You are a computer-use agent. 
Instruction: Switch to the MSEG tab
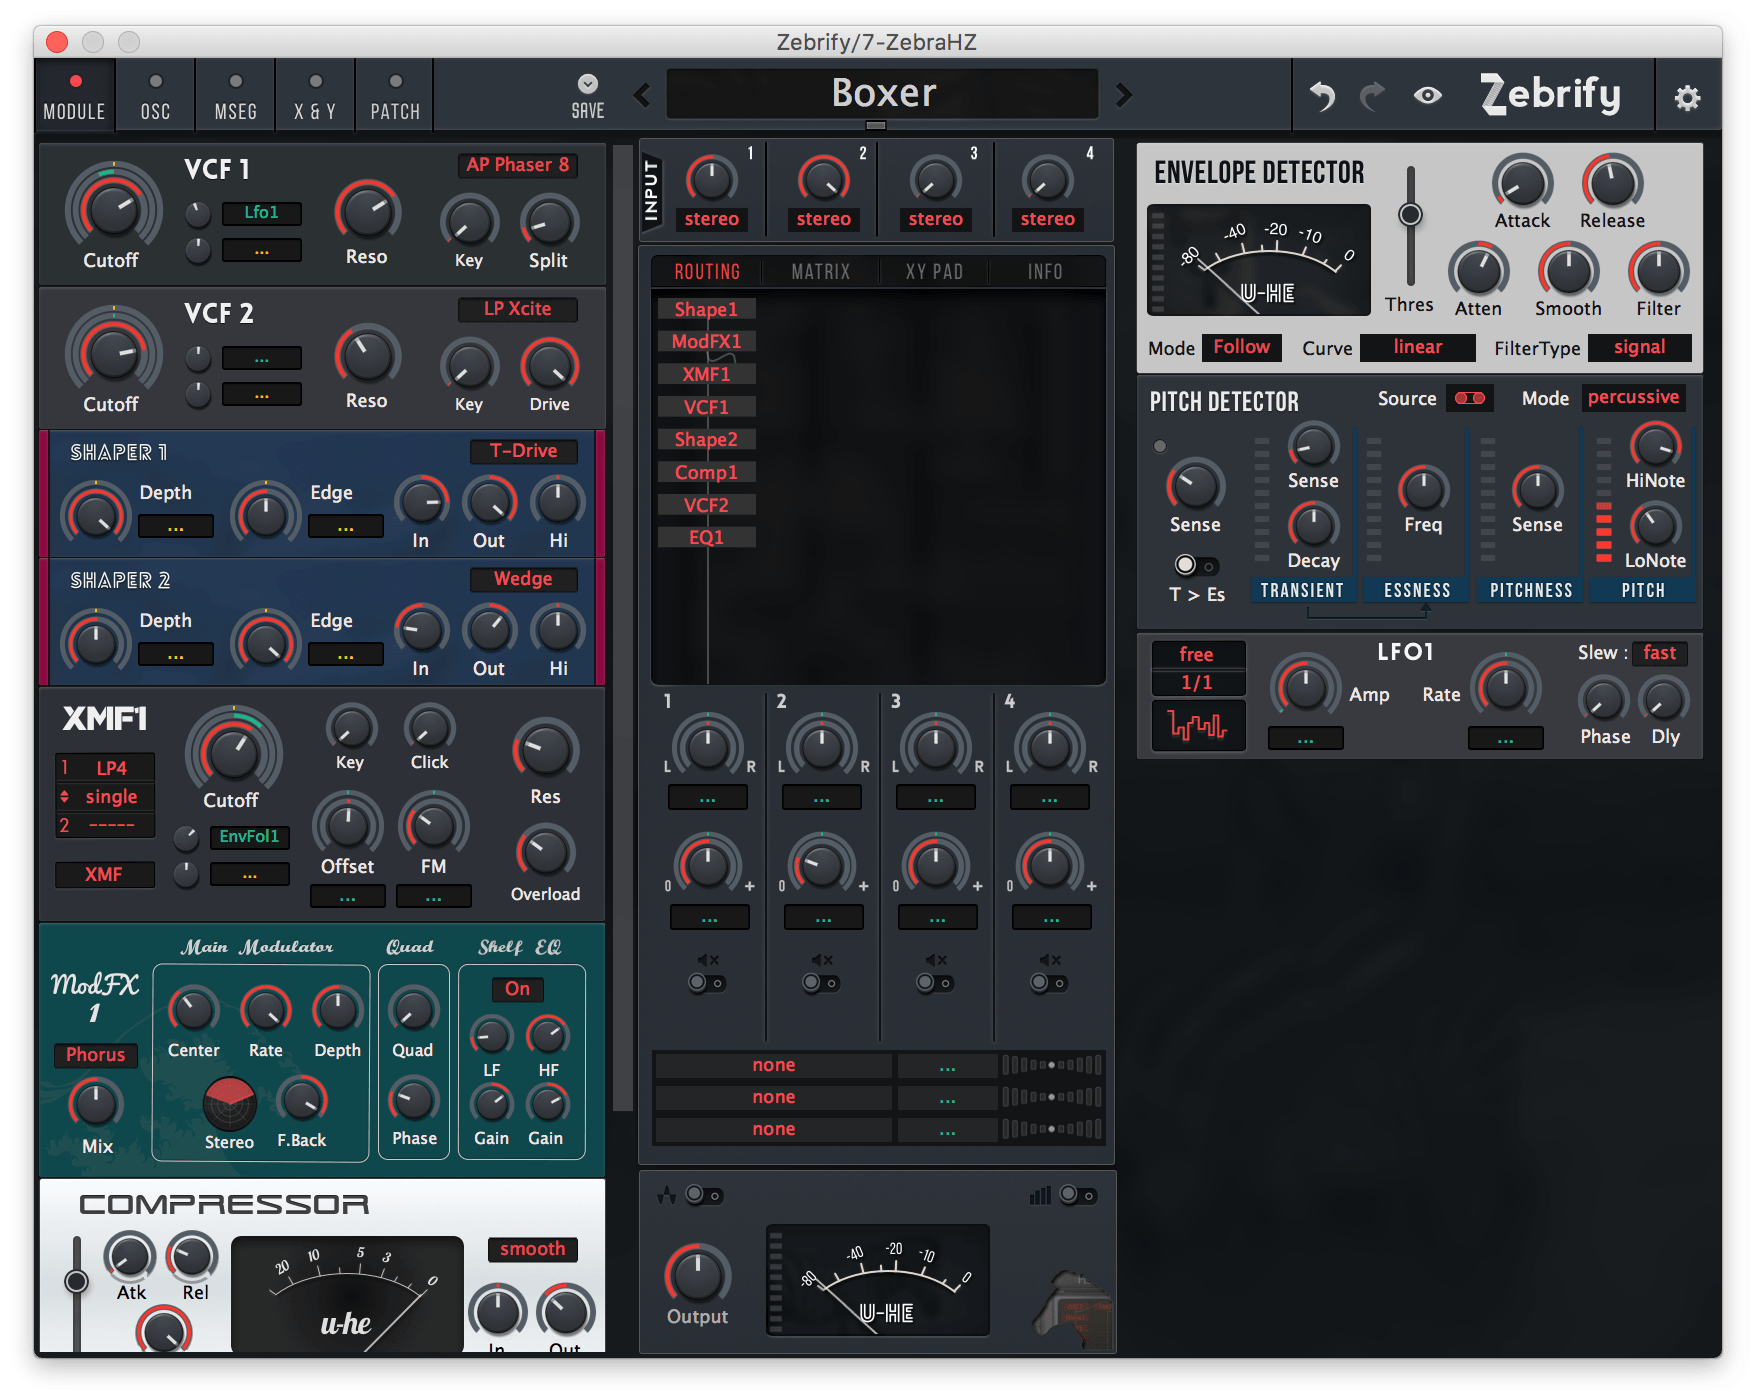pyautogui.click(x=235, y=96)
